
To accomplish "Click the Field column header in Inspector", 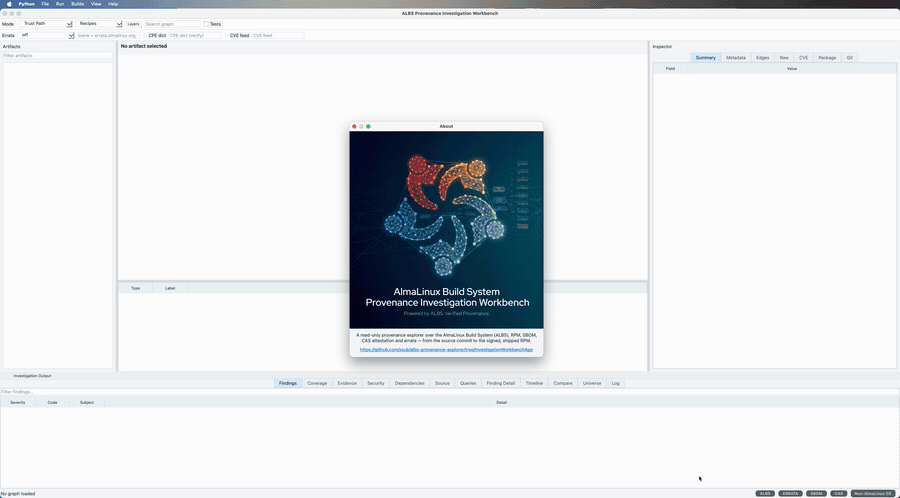I will pyautogui.click(x=670, y=69).
